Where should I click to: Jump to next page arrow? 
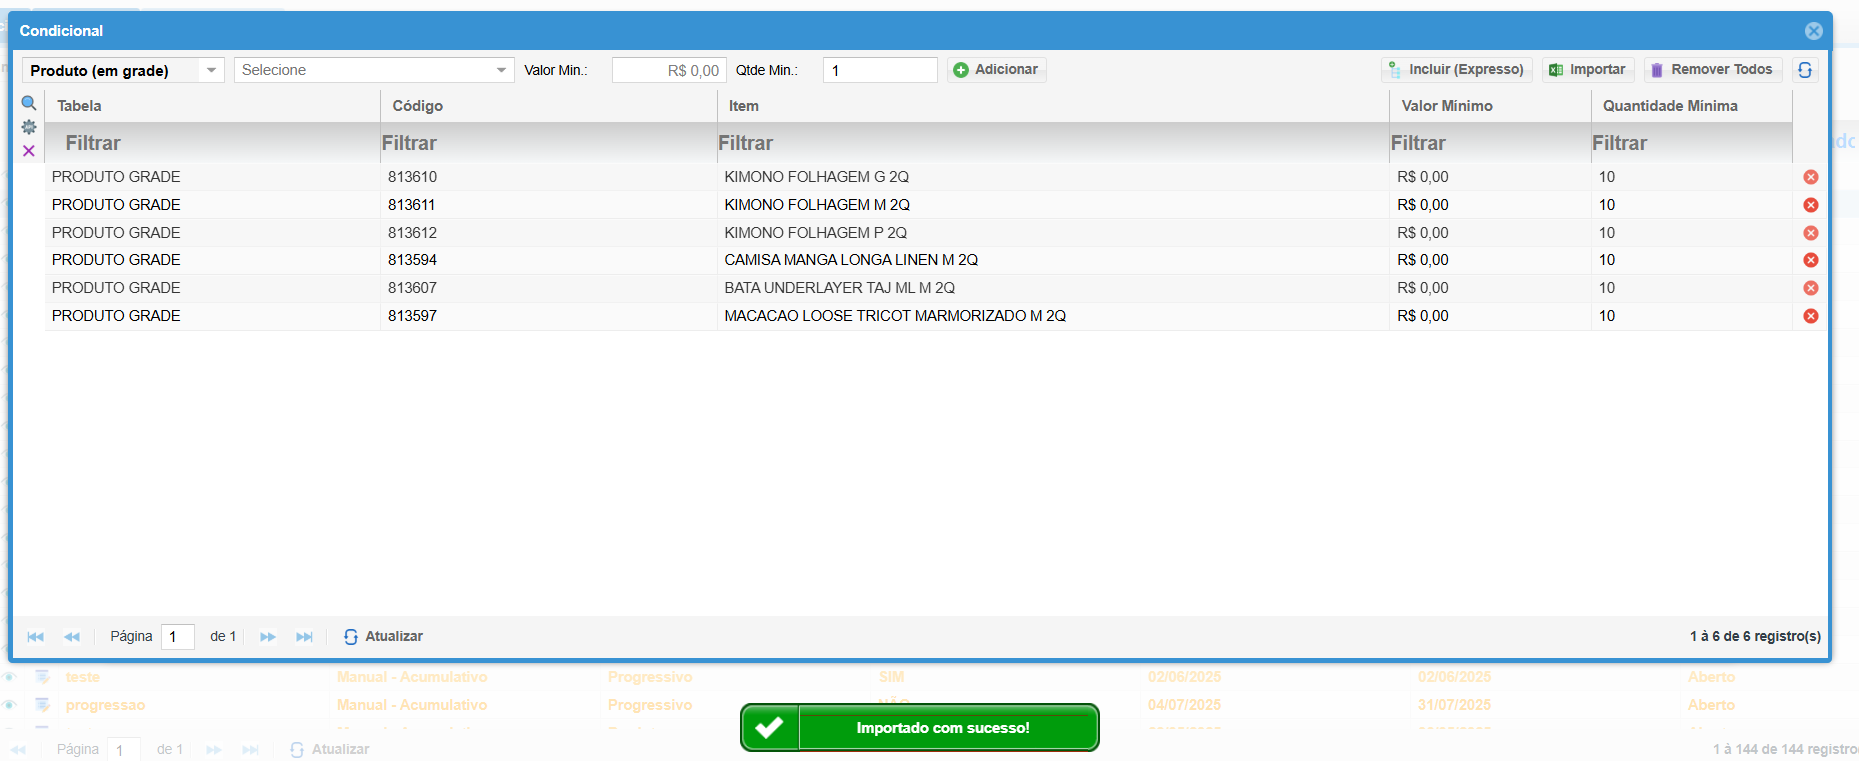point(268,637)
